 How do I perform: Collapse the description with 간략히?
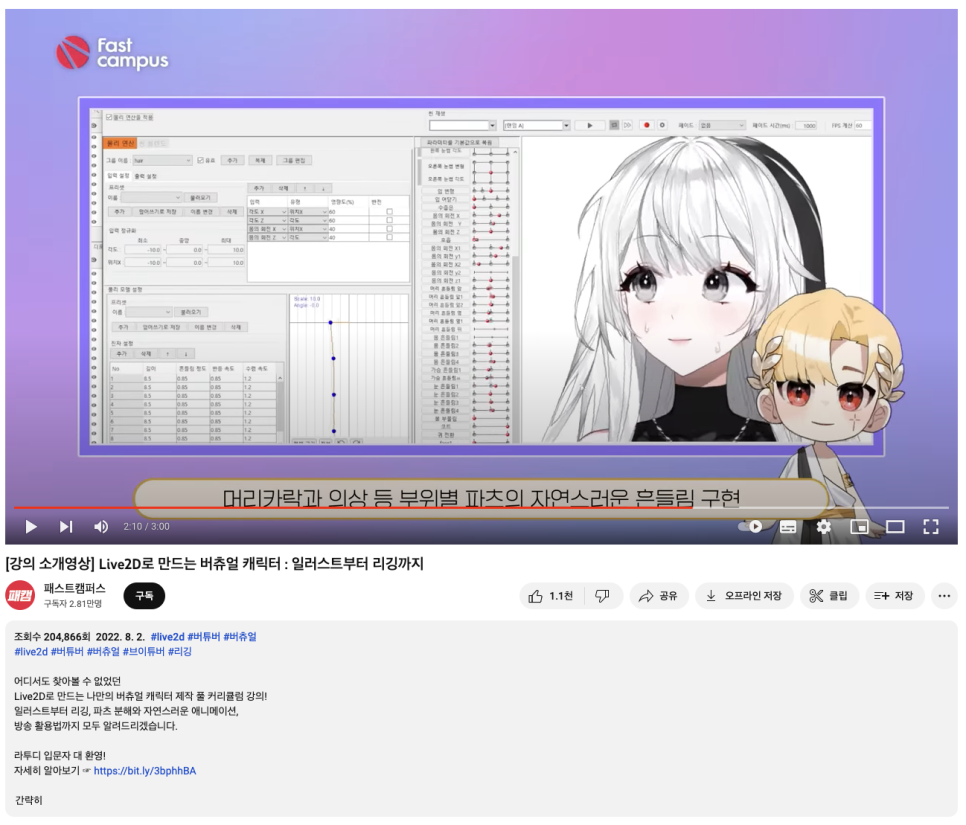point(28,802)
